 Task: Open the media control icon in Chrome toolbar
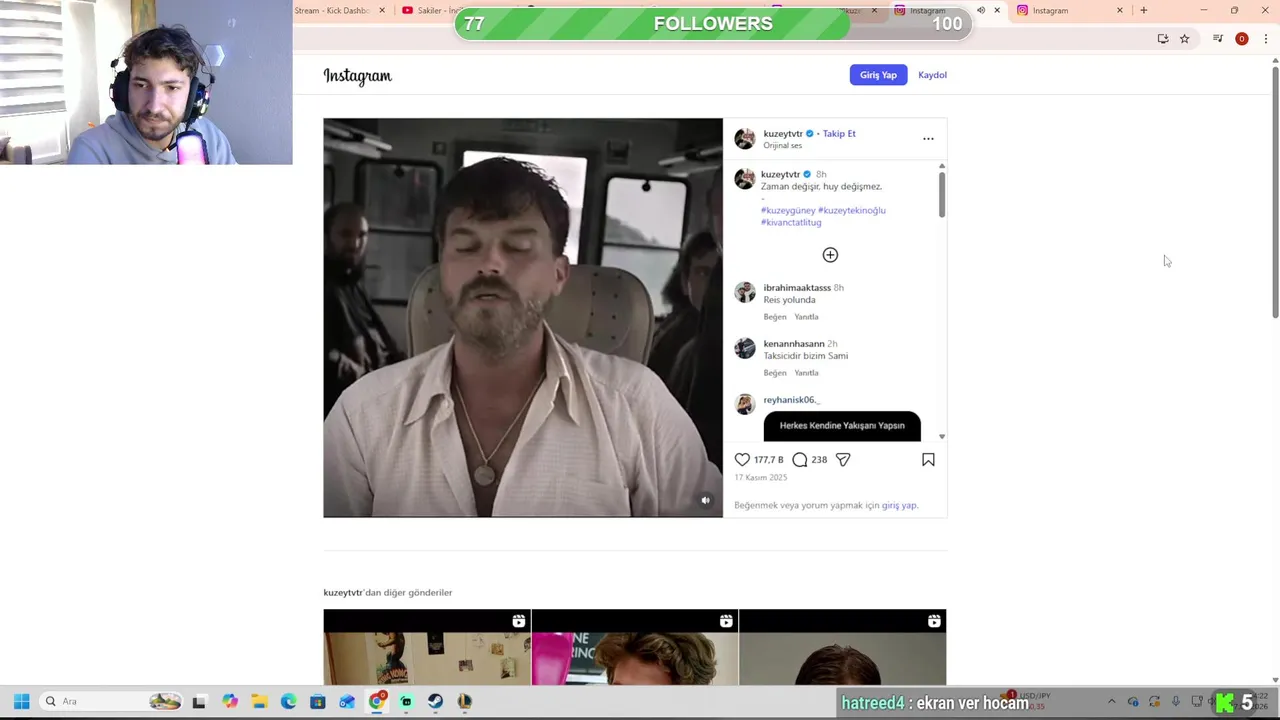coord(1218,39)
